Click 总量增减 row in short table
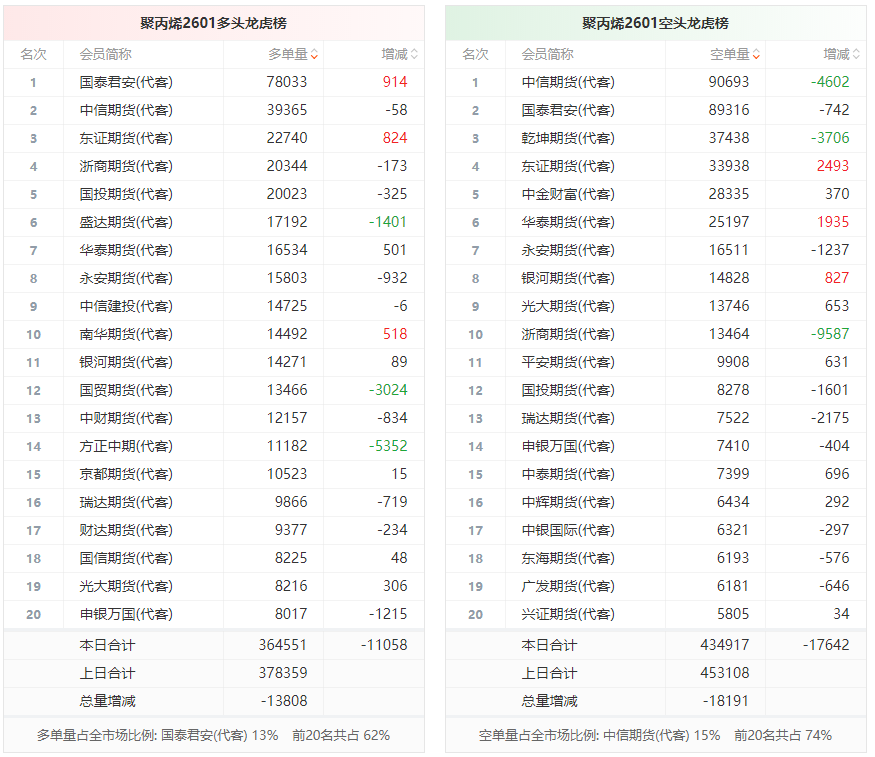This screenshot has height=757, width=875. tap(656, 701)
